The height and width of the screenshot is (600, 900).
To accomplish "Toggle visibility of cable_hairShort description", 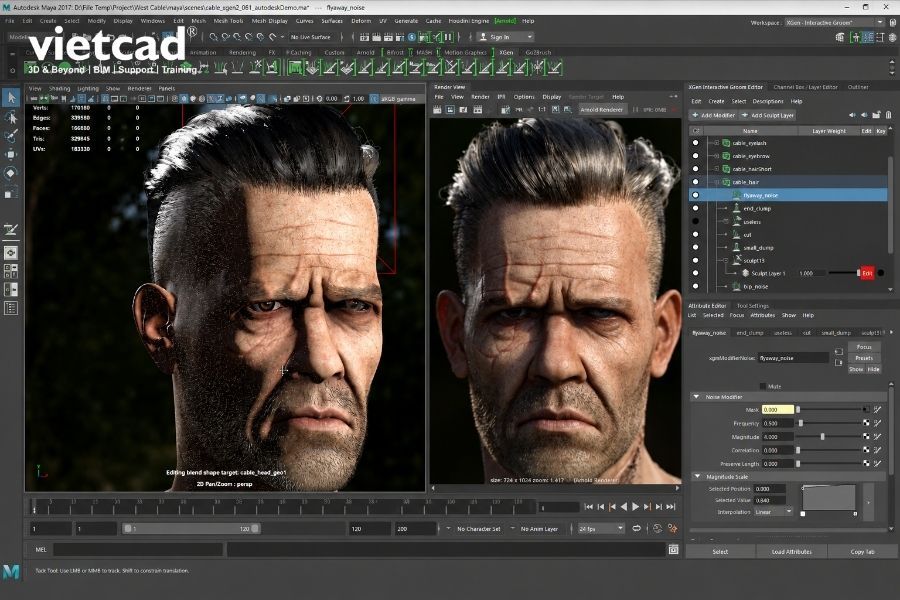I will coord(696,169).
